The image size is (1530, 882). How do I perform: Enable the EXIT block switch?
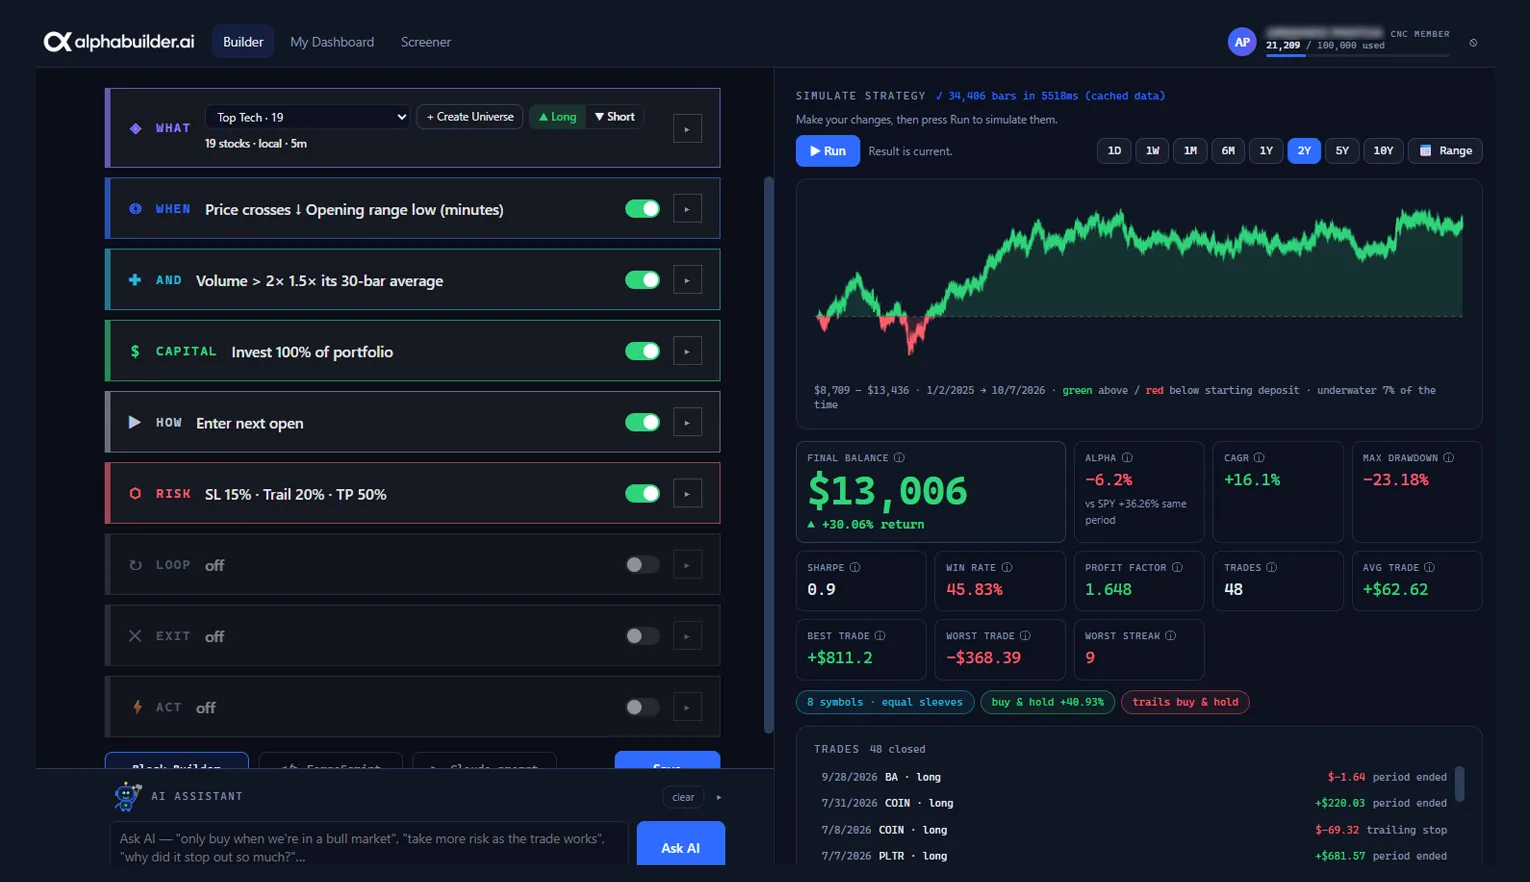pyautogui.click(x=642, y=636)
